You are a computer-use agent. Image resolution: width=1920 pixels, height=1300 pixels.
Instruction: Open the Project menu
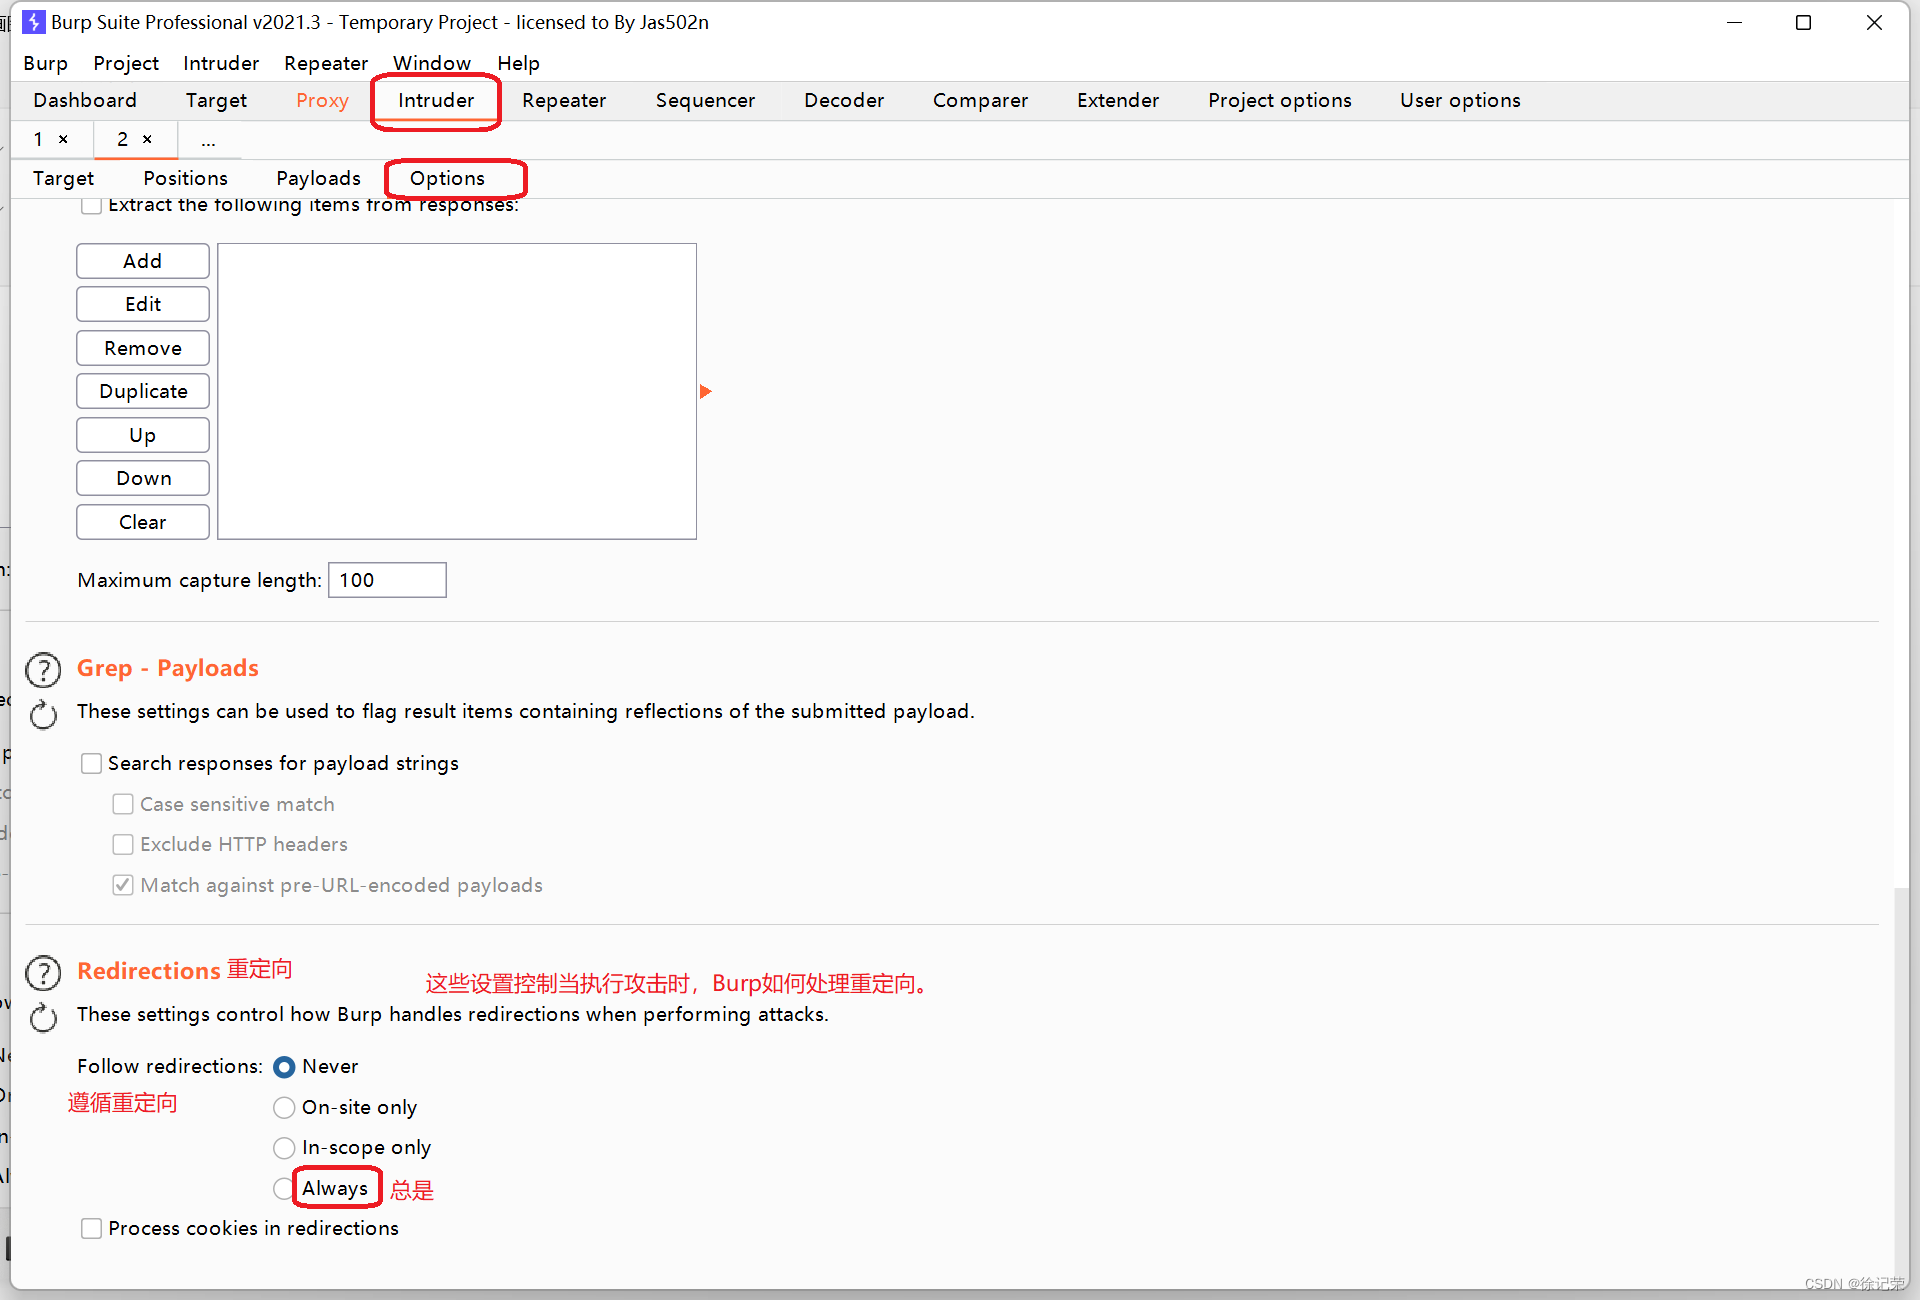pos(126,63)
